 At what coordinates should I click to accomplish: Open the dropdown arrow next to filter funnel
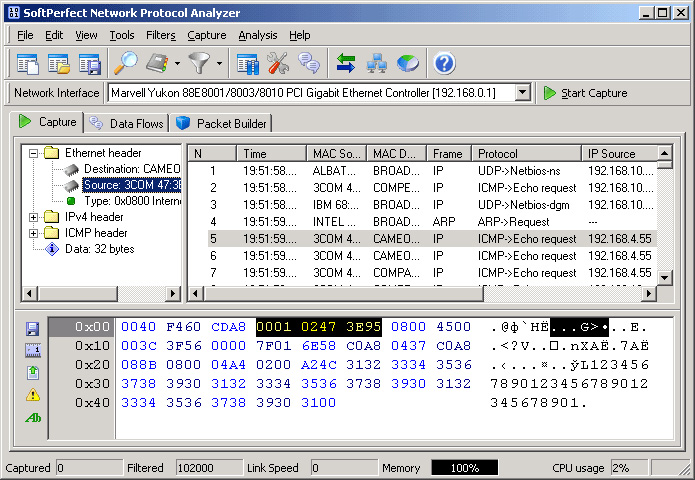coord(219,64)
